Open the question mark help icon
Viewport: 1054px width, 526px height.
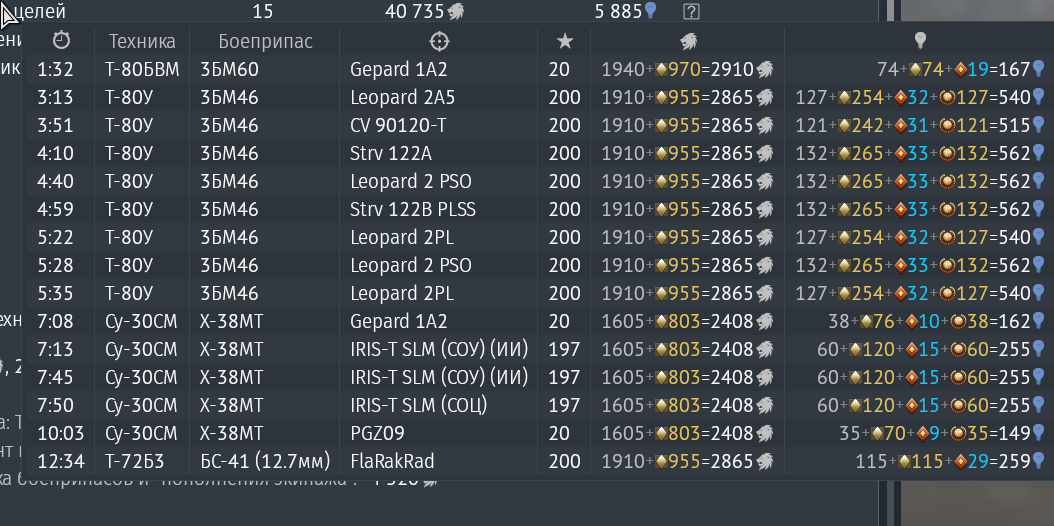pos(691,11)
